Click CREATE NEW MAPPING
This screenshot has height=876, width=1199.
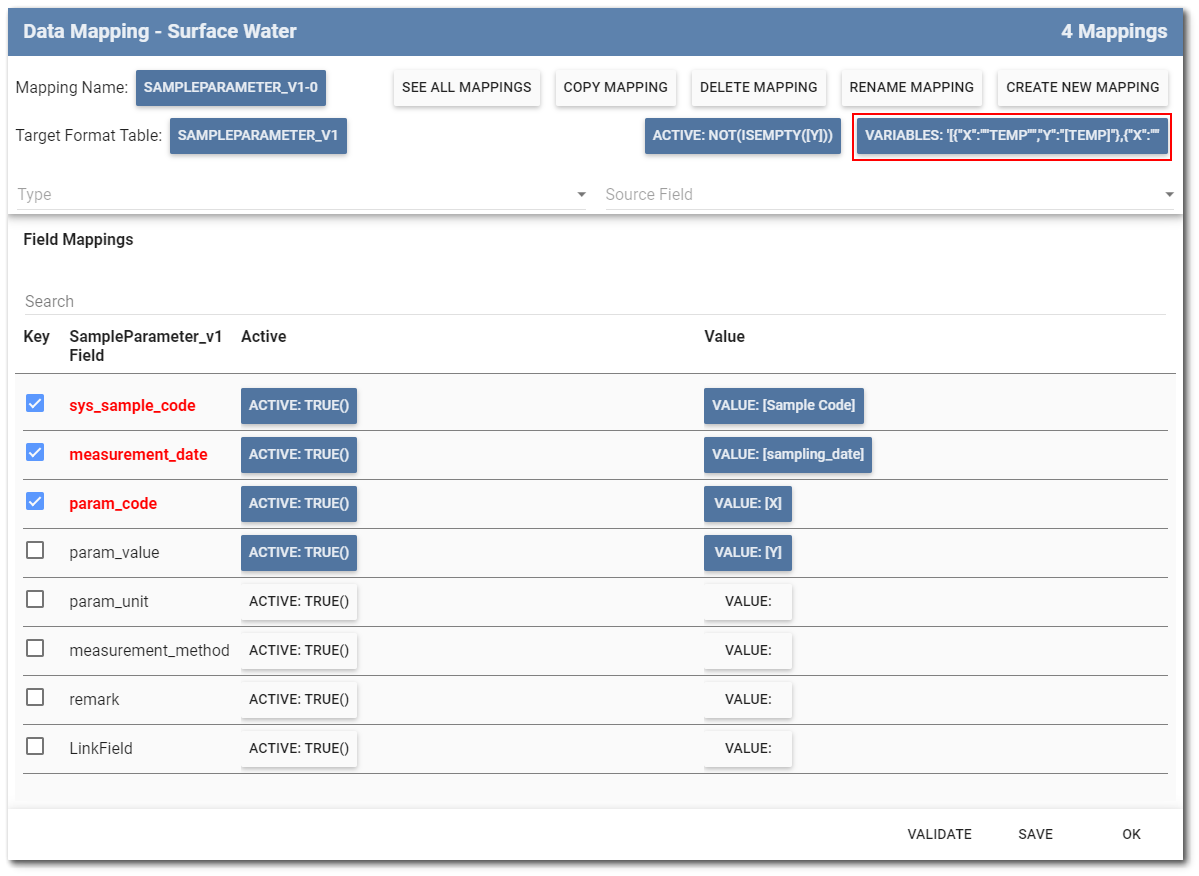[x=1082, y=88]
